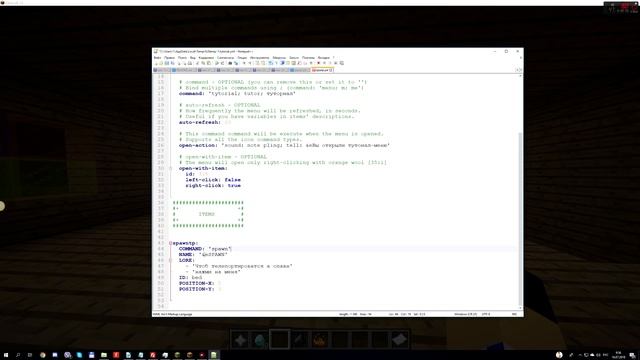Viewport: 640px width, 360px height.
Task: Click the 'POSITION-X:' line
Action: coord(200,283)
